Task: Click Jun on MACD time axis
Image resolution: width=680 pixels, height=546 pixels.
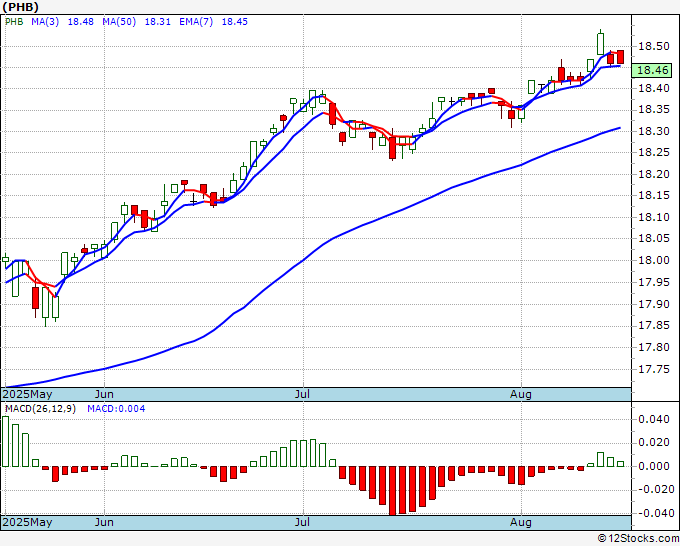Action: coord(104,522)
